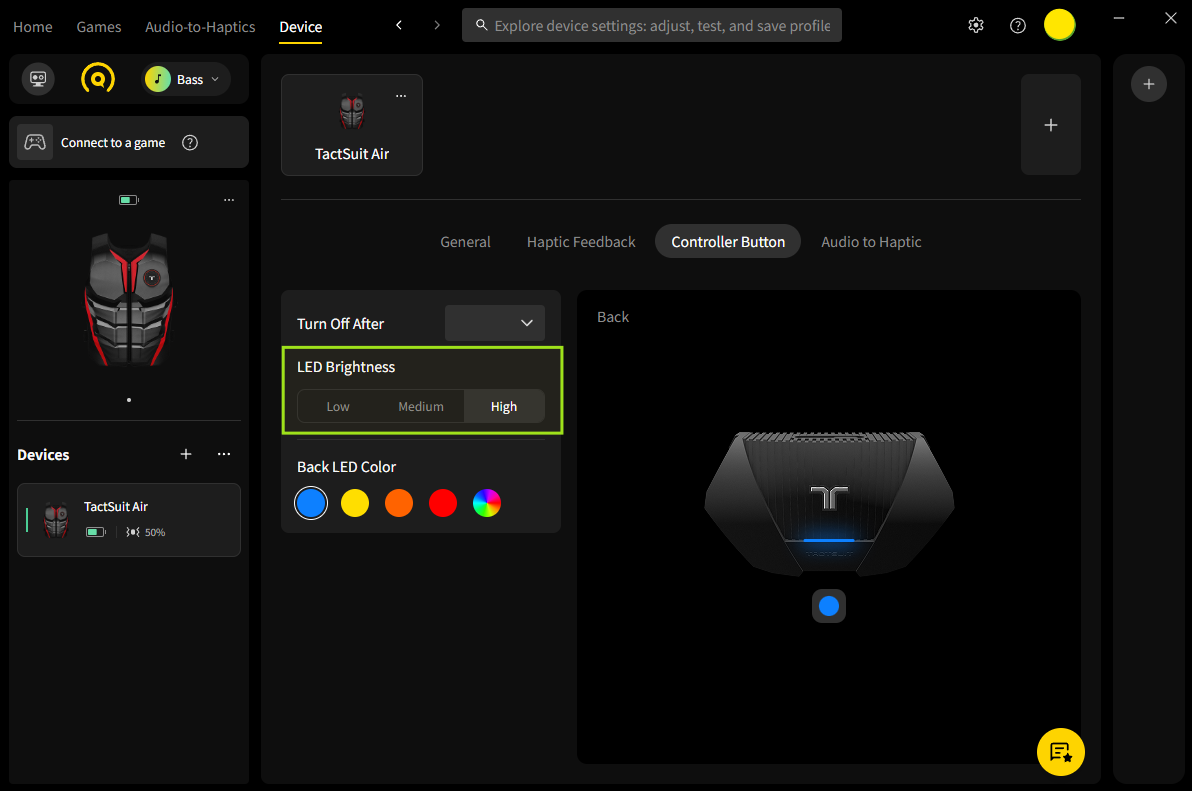This screenshot has width=1192, height=791.
Task: Open the vest preview three-dot menu
Action: (x=229, y=200)
